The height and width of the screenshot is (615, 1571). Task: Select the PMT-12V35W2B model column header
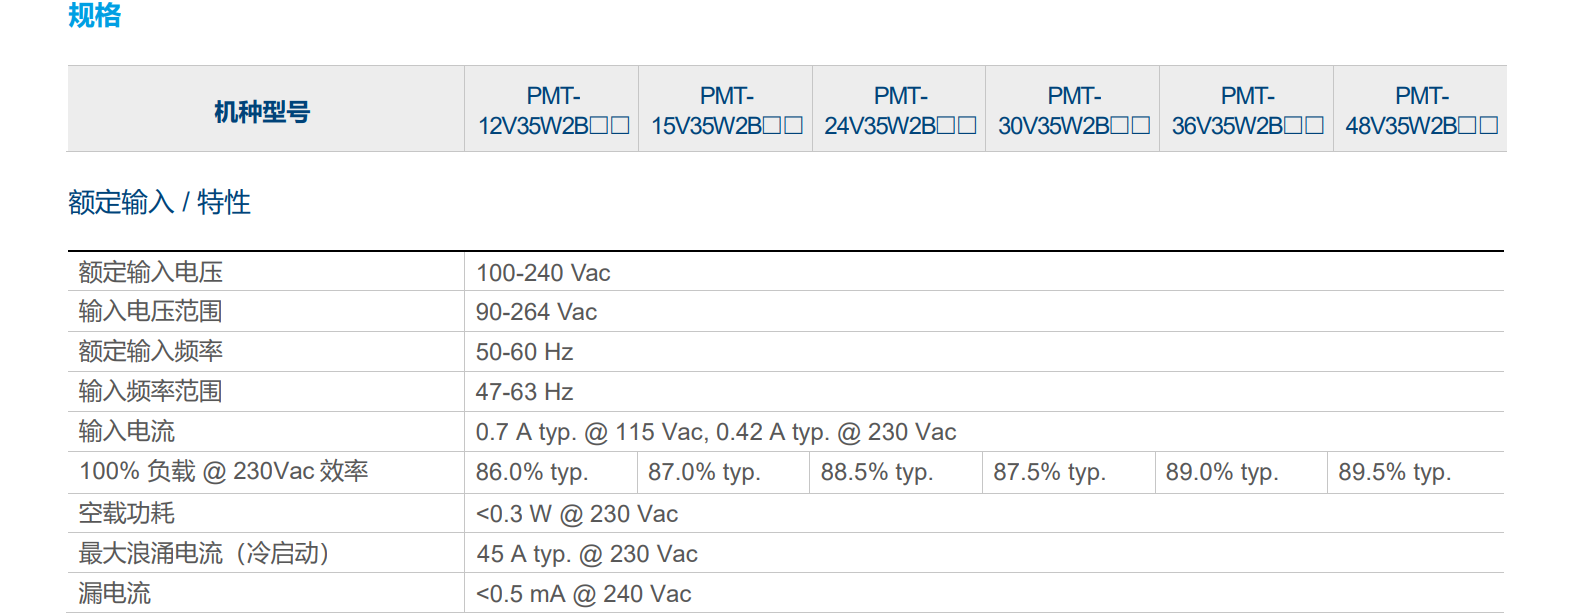tap(553, 110)
